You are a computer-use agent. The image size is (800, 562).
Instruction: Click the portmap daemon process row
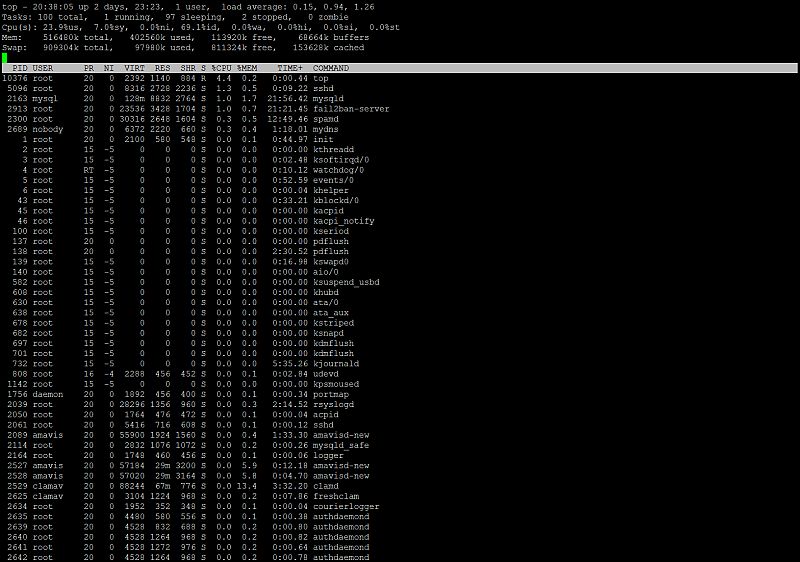(x=331, y=394)
